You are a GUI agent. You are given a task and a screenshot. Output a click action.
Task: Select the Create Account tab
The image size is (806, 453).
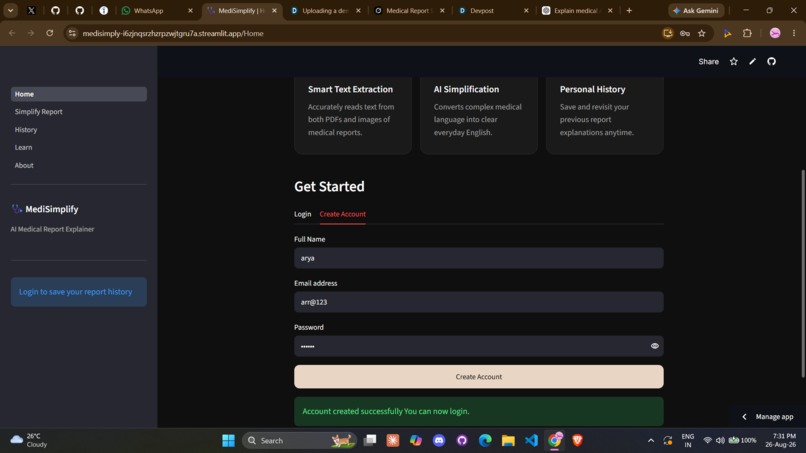tap(342, 214)
